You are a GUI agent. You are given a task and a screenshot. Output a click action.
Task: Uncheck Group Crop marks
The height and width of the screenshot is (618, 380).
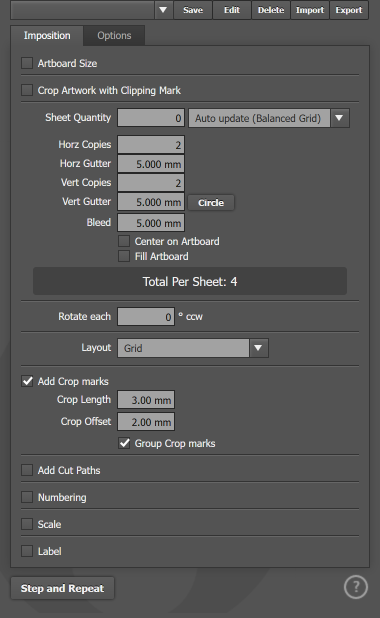[x=124, y=443]
